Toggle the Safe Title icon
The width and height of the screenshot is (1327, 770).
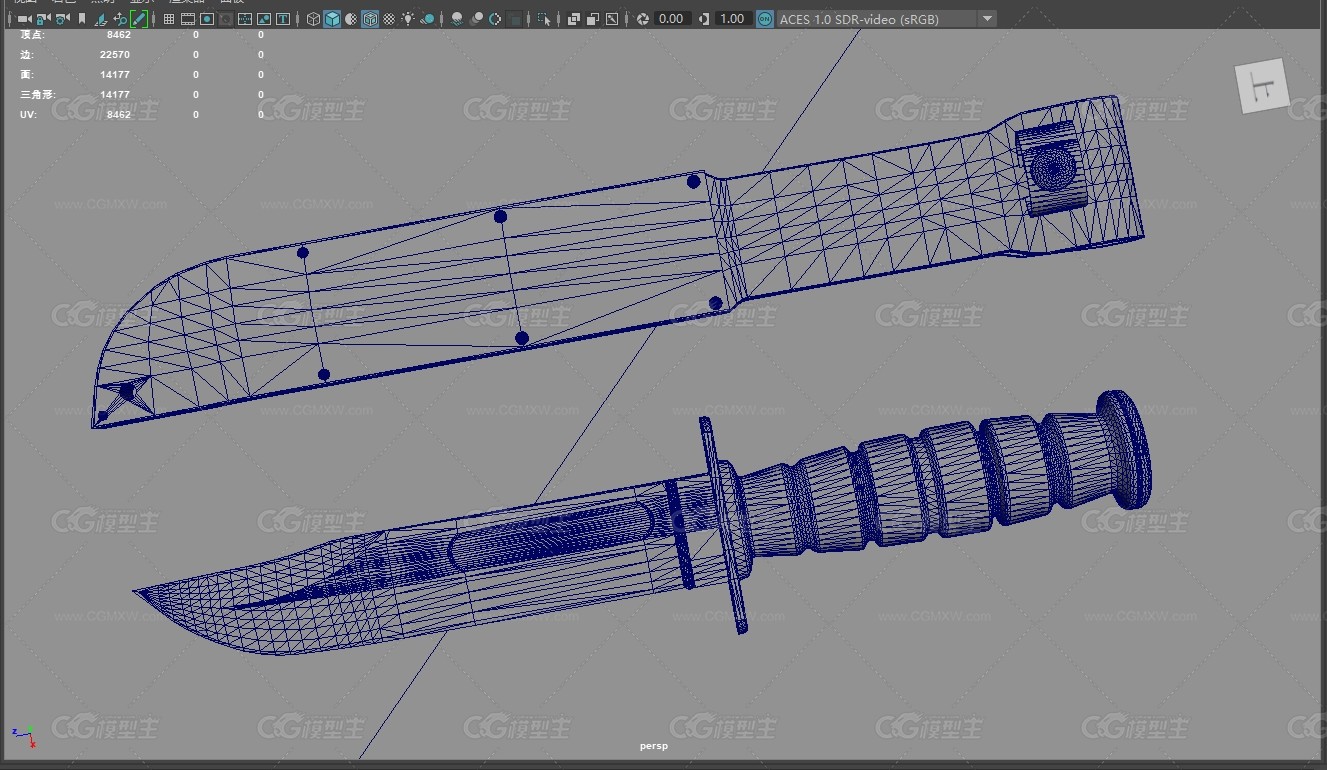[283, 18]
